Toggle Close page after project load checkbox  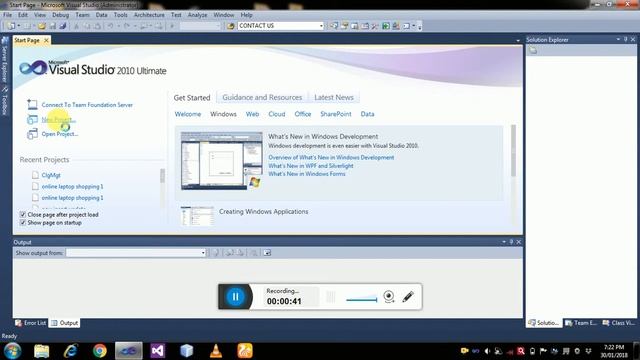23,214
